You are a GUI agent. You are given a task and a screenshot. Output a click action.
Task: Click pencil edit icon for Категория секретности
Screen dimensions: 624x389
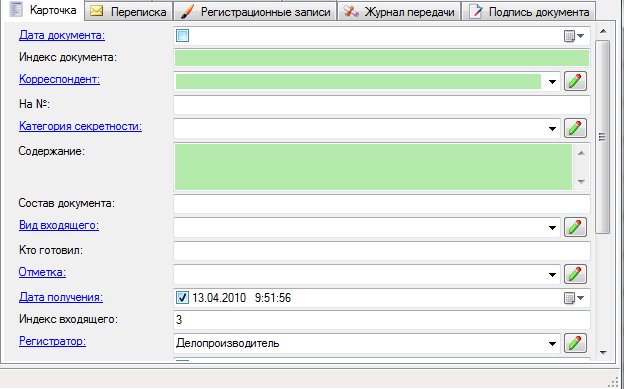575,128
